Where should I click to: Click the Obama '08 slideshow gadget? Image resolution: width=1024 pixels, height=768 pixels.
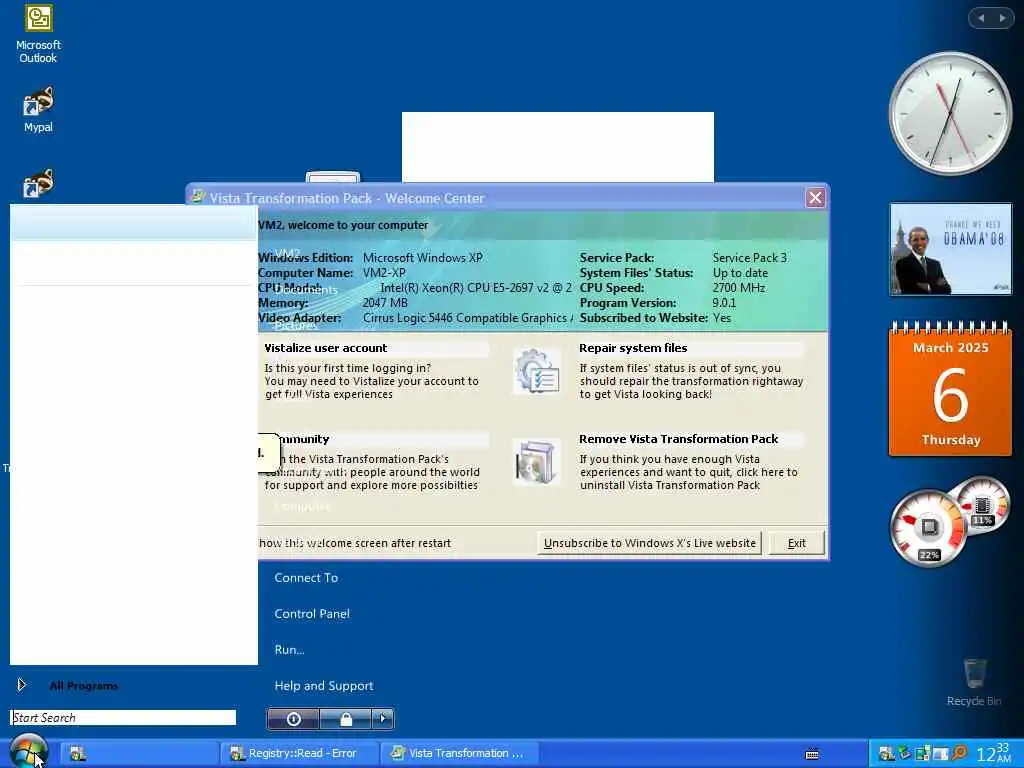click(950, 249)
